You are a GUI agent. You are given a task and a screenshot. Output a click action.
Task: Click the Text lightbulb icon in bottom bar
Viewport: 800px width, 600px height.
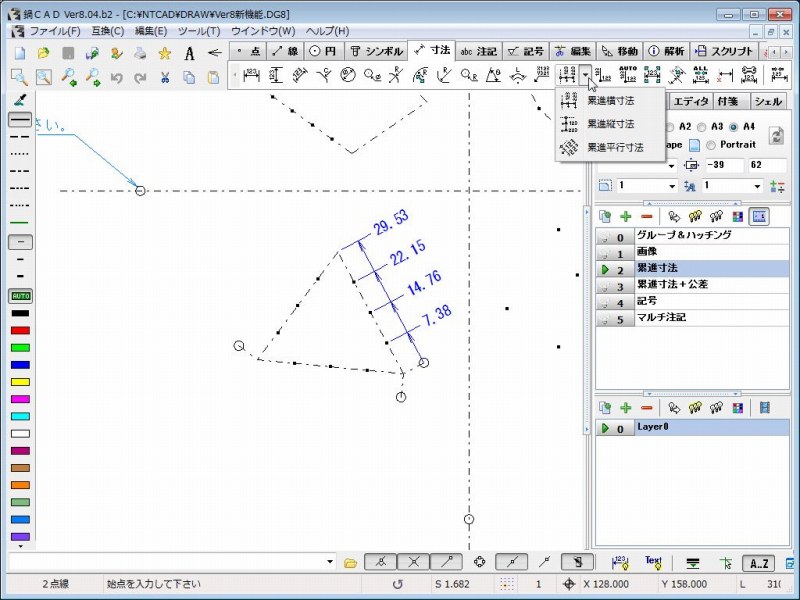click(x=654, y=562)
